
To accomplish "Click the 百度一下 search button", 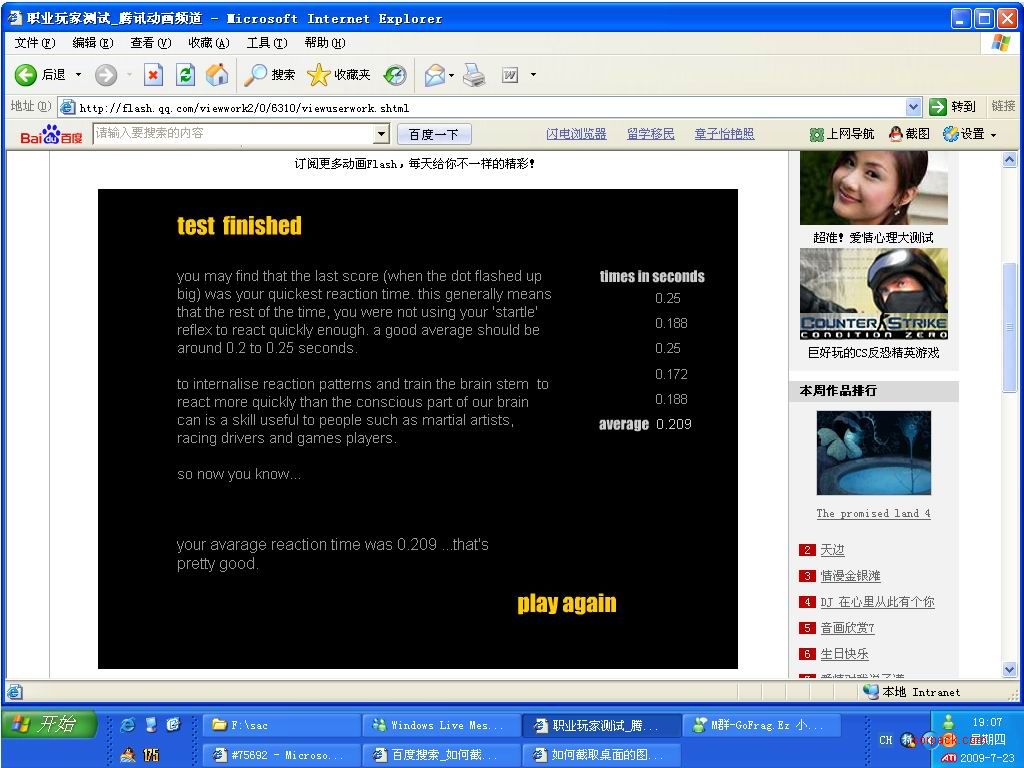I will (434, 134).
